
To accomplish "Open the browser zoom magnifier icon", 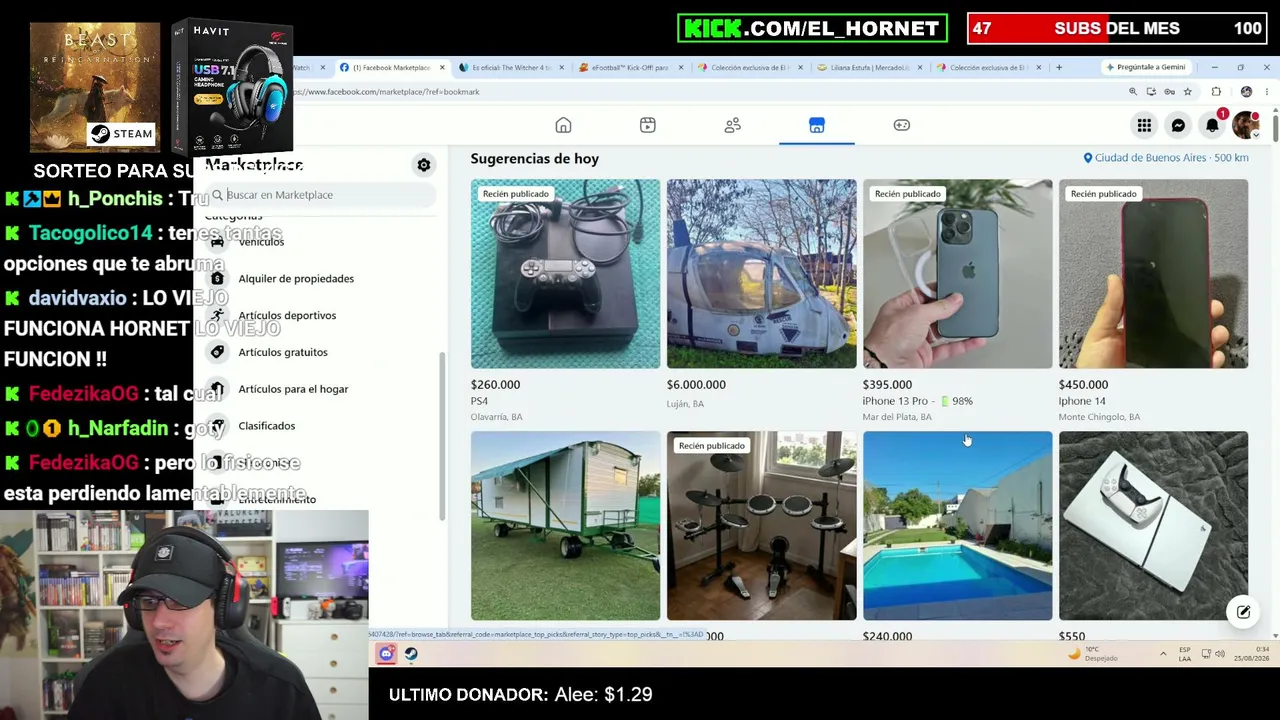I will 1133,92.
